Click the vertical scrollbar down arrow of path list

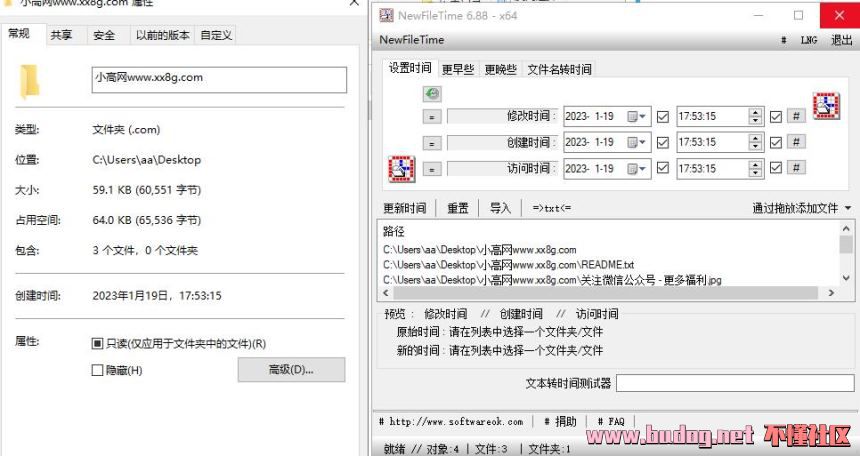pyautogui.click(x=846, y=279)
